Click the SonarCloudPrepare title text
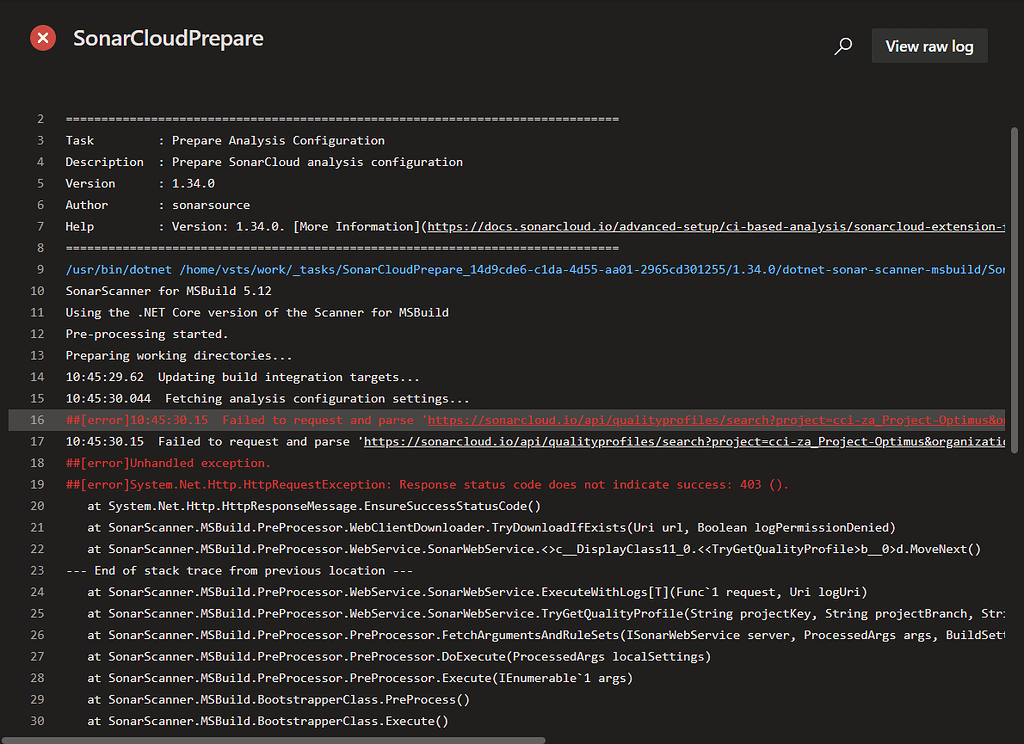The height and width of the screenshot is (744, 1024). (x=168, y=38)
